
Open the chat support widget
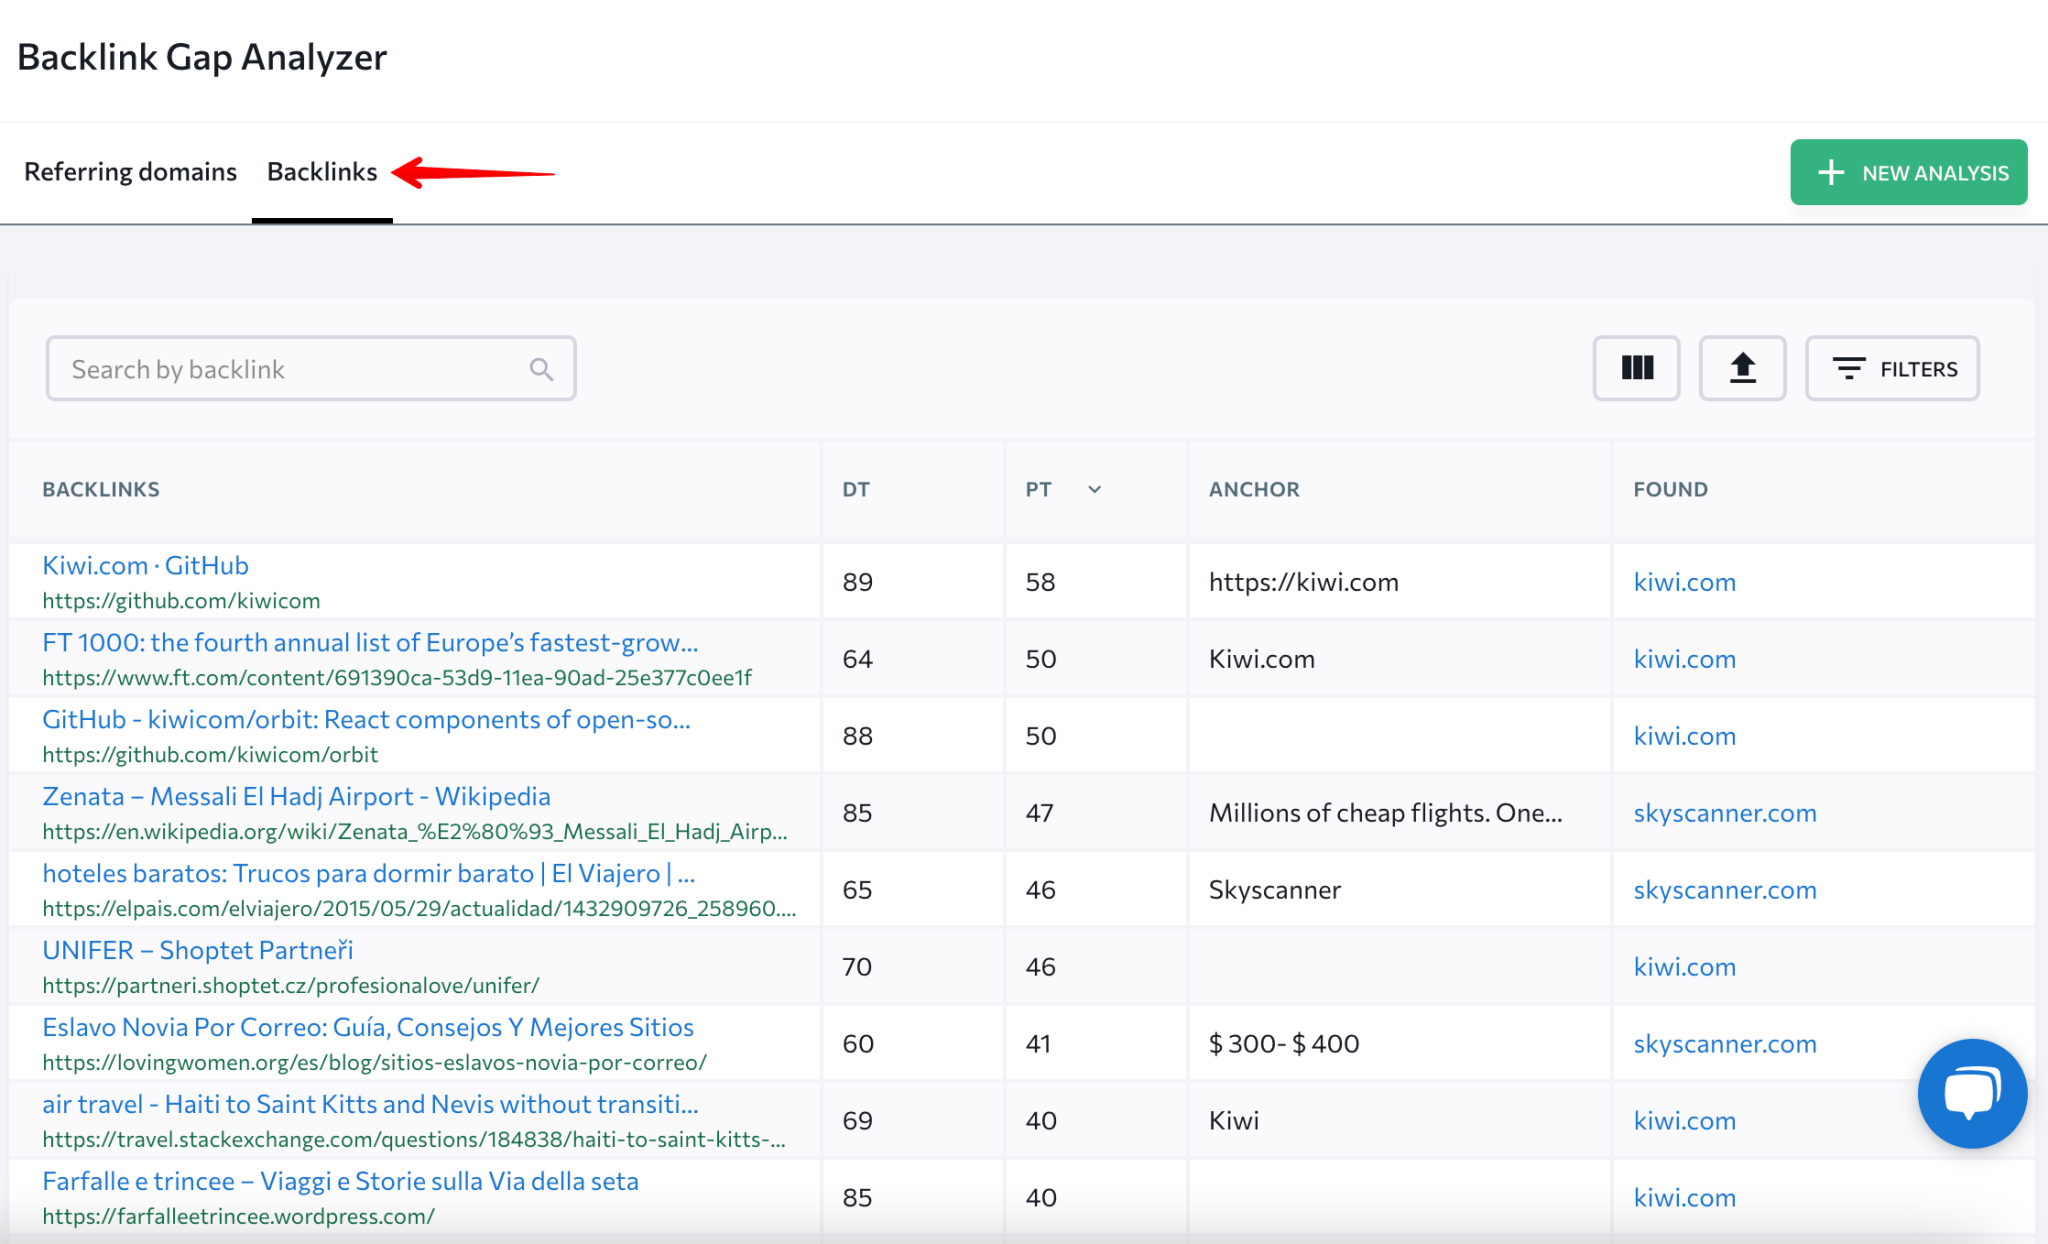point(1971,1093)
